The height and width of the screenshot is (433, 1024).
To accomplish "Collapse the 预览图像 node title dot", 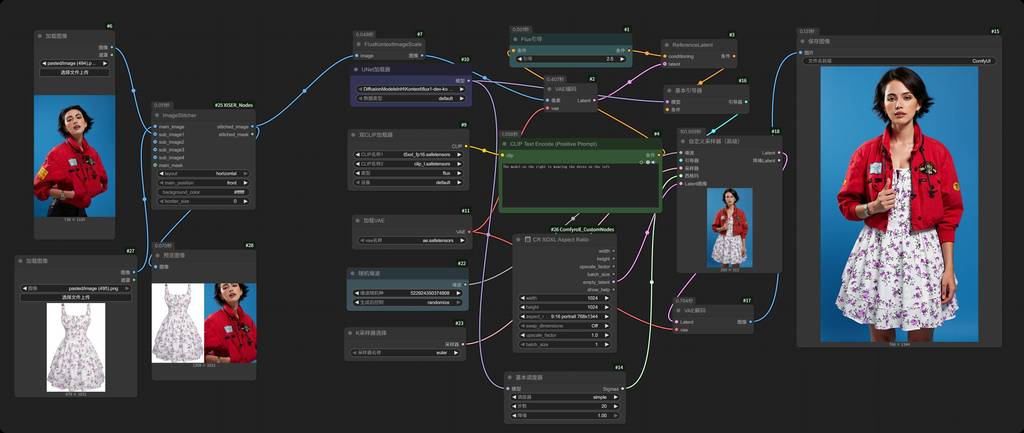I will [157, 255].
